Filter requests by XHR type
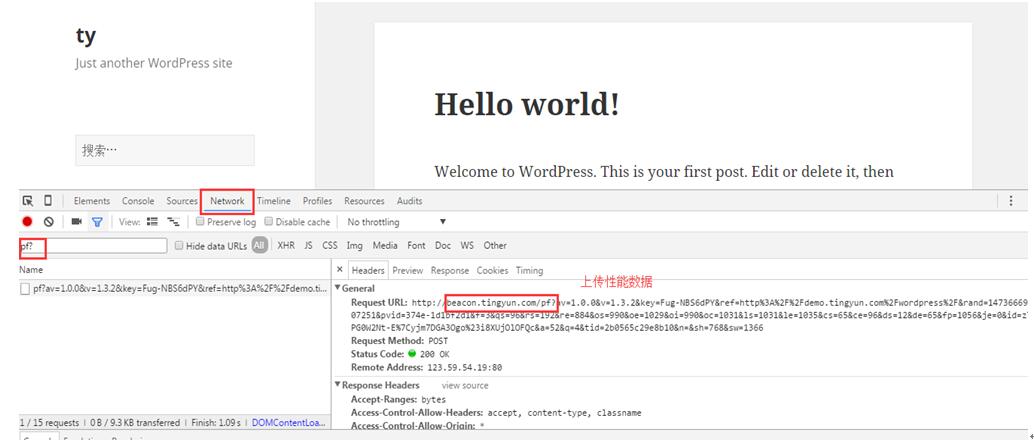Image resolution: width=1034 pixels, height=445 pixels. (x=286, y=245)
